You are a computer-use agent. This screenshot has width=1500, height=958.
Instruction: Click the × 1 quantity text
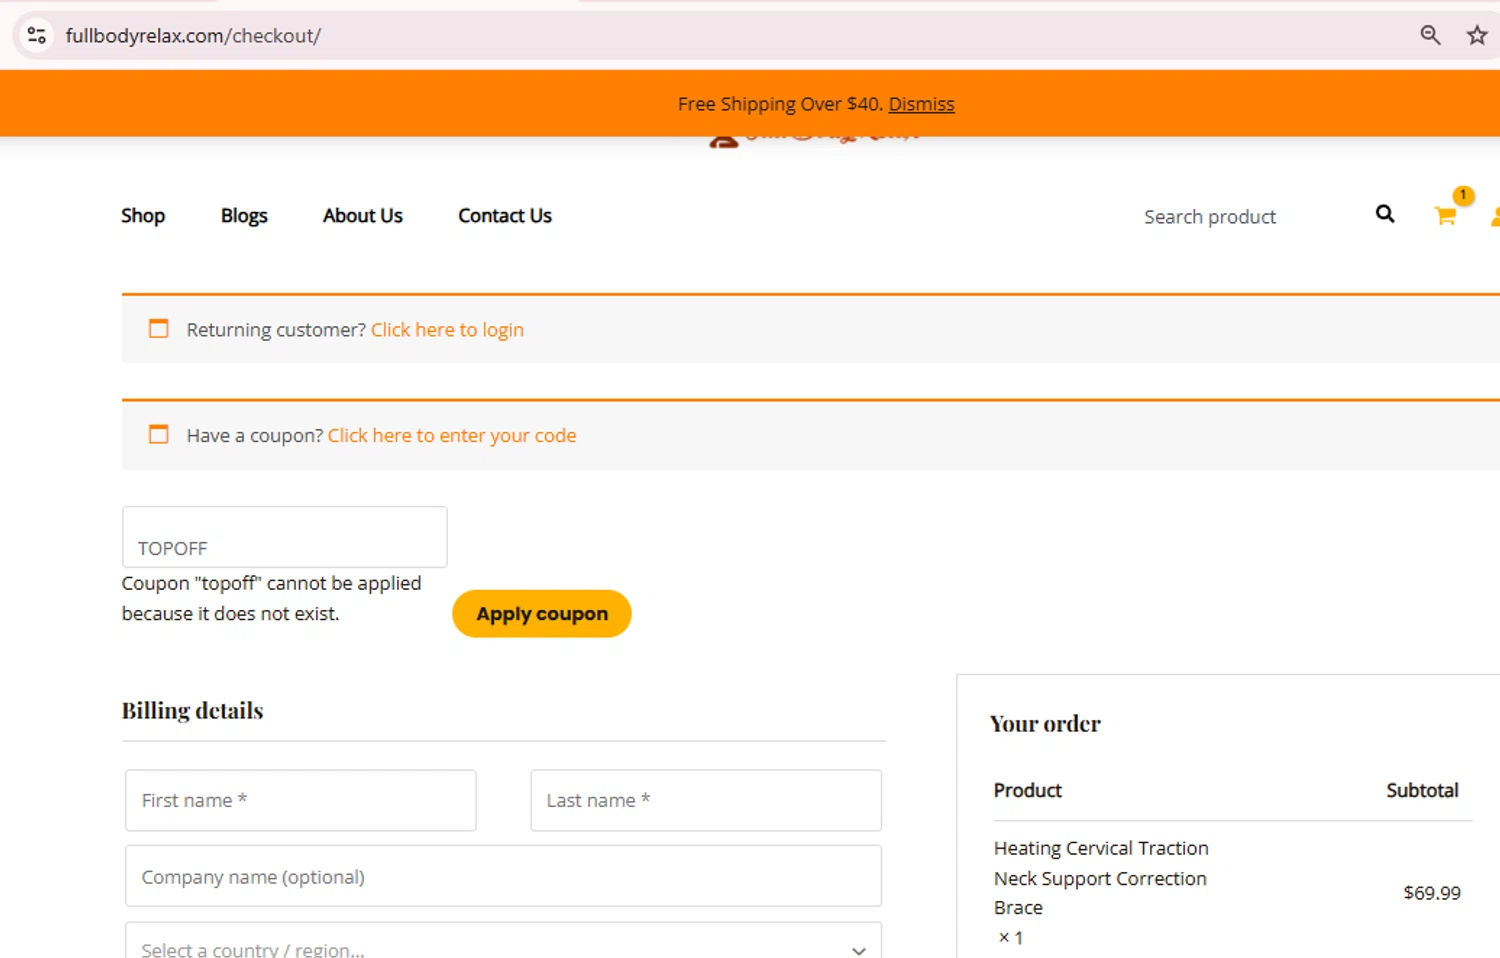click(x=1011, y=938)
